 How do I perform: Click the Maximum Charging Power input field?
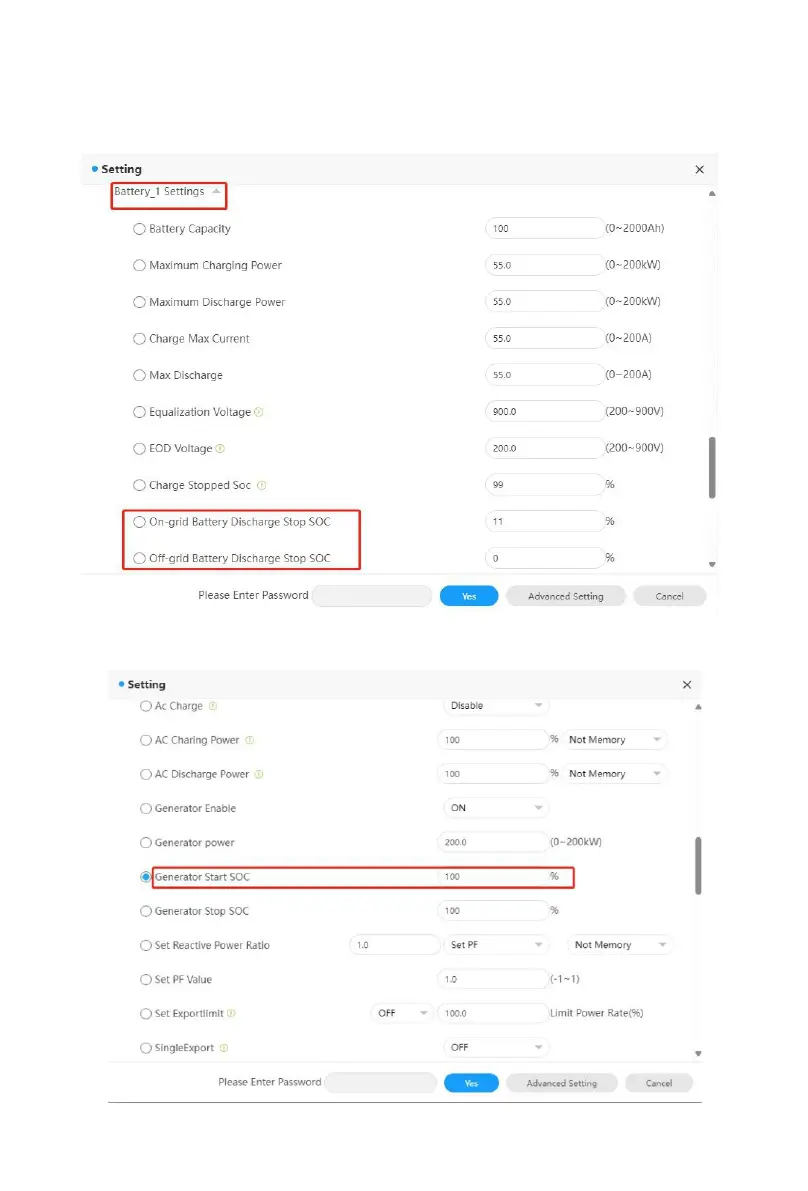tap(544, 266)
